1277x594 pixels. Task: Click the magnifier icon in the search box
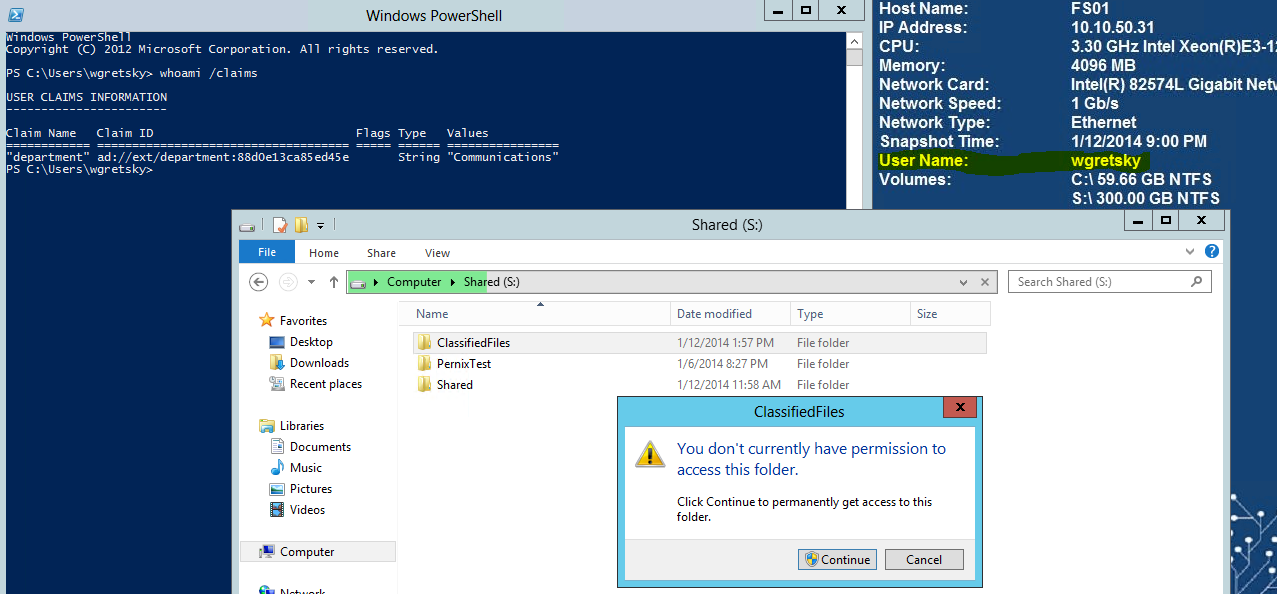(1196, 282)
